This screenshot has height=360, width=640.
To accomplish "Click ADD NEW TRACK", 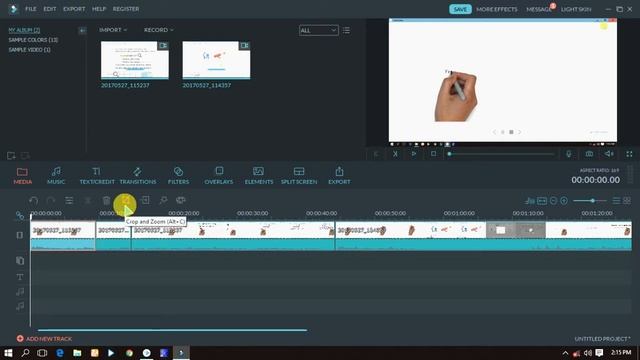I will coord(44,338).
